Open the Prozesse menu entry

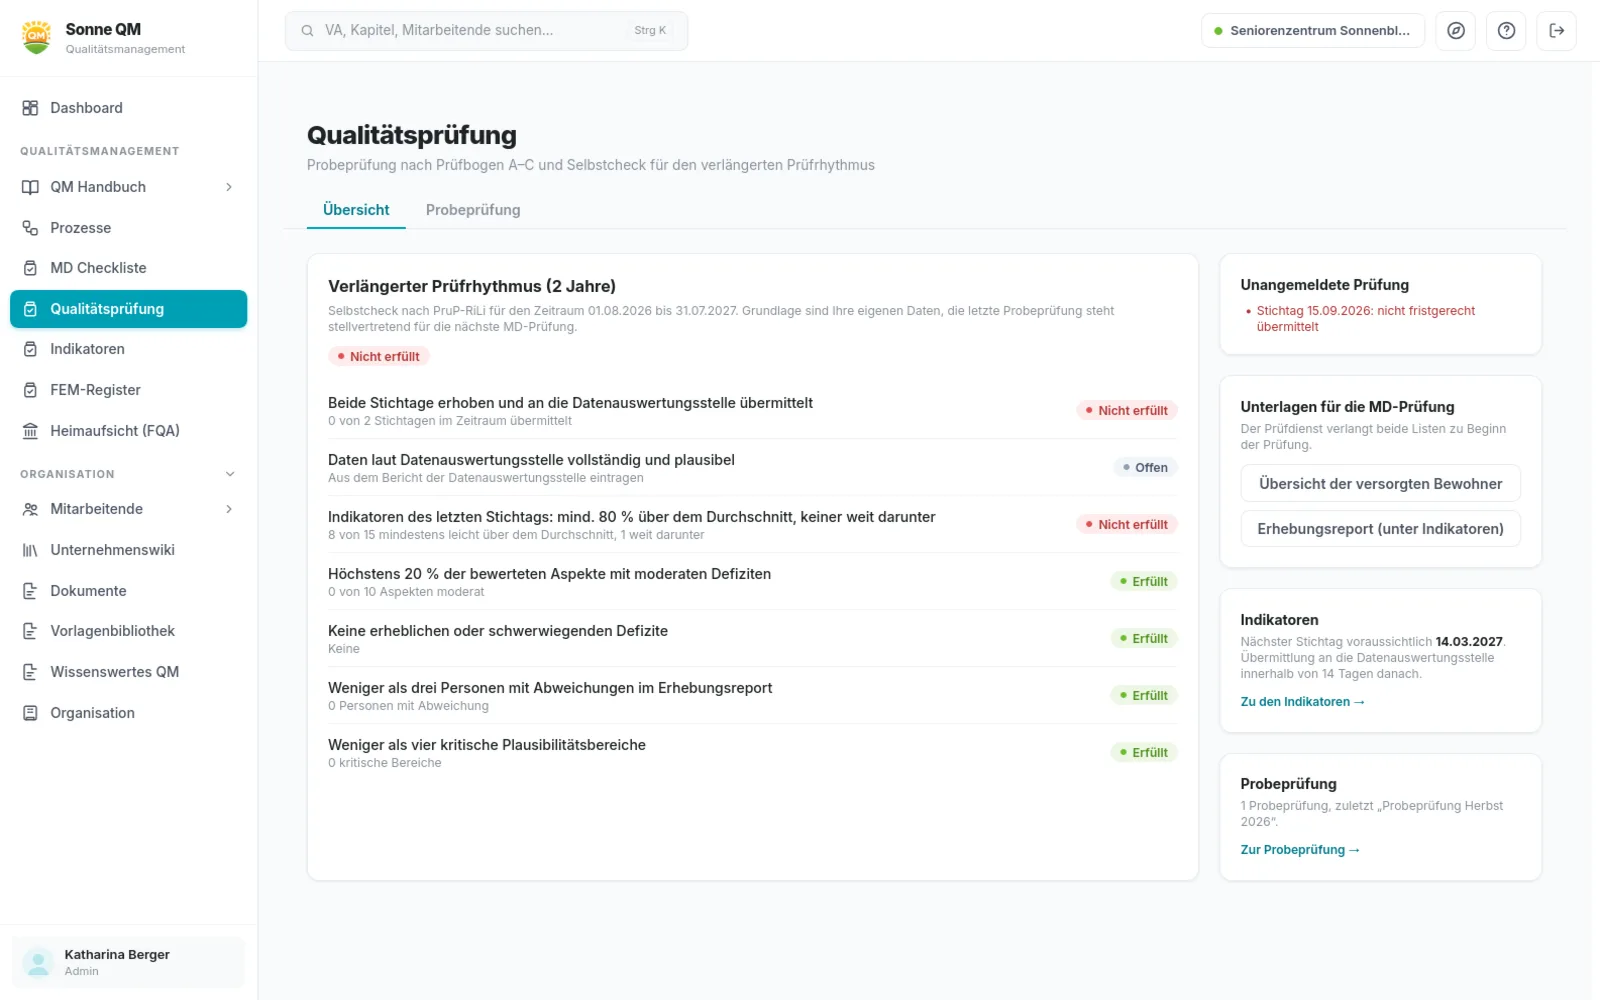(128, 228)
